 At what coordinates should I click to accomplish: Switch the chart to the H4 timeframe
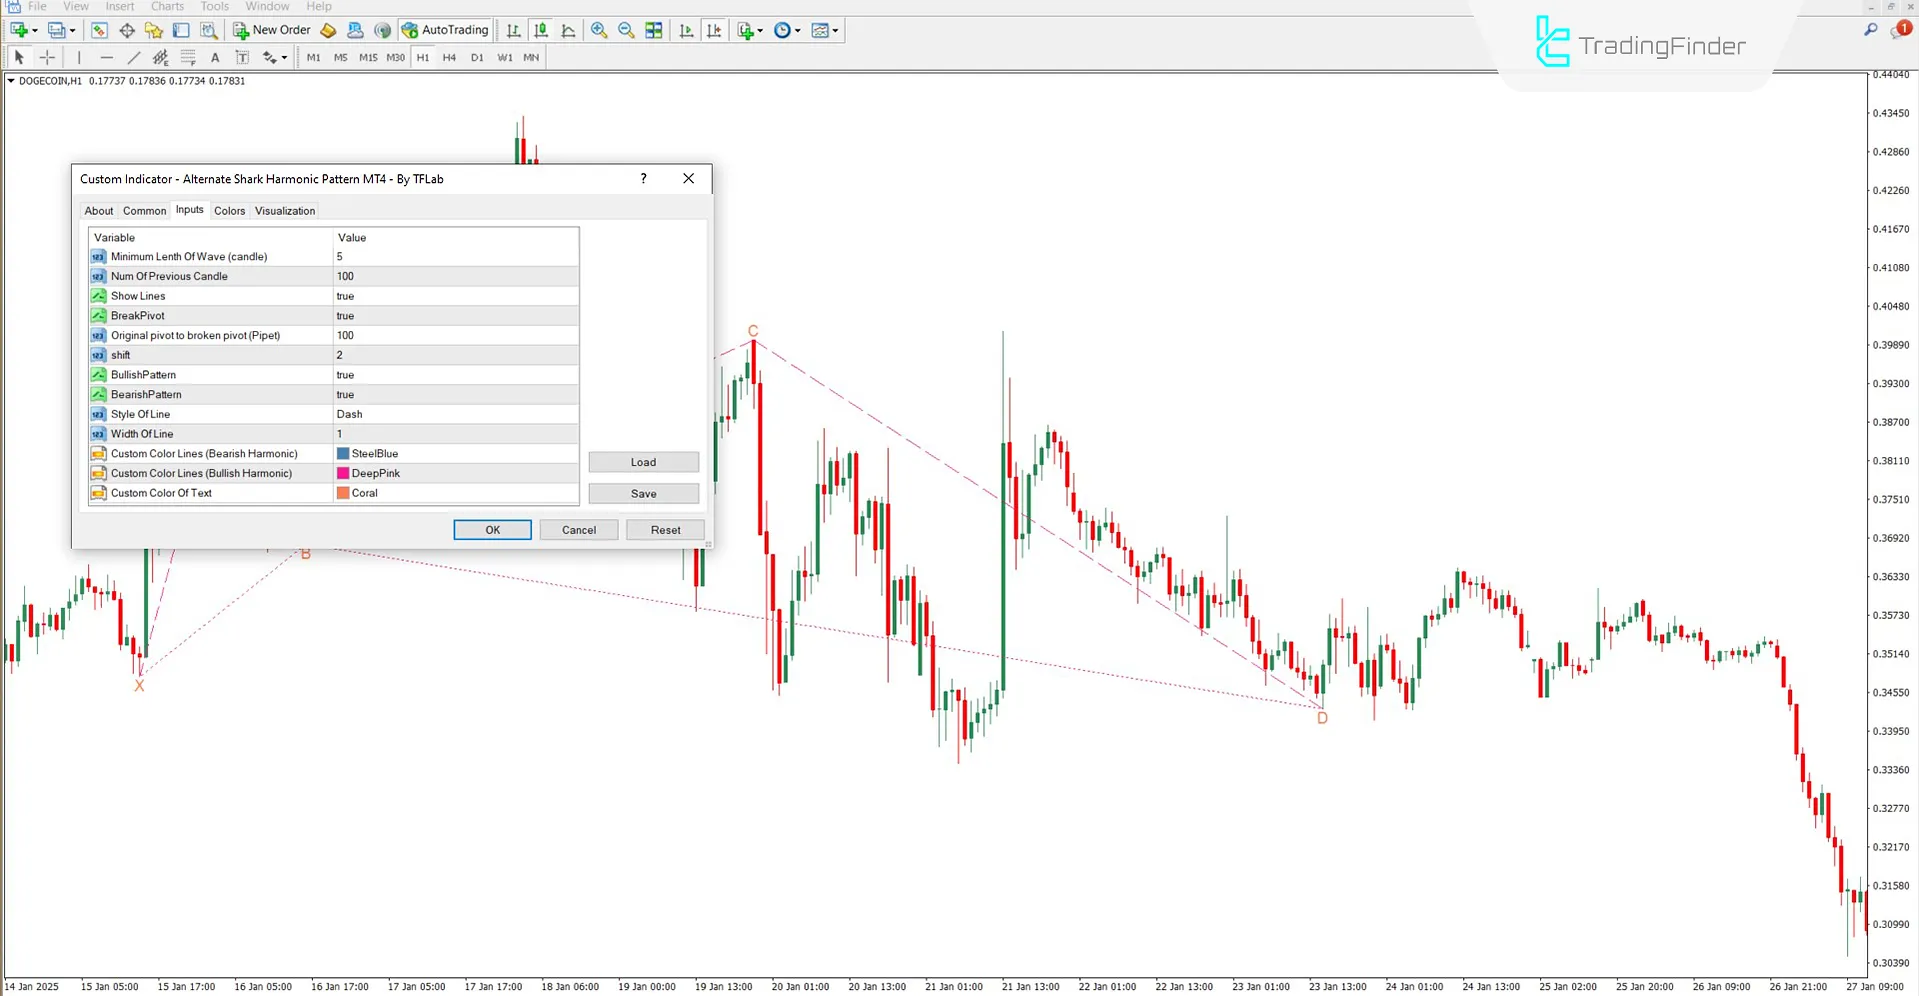point(449,57)
